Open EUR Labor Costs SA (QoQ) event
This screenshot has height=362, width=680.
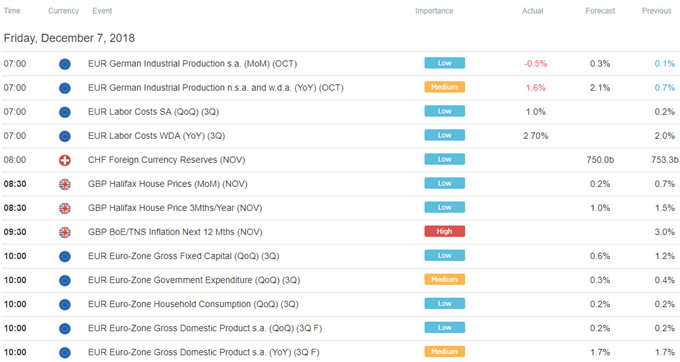click(154, 112)
